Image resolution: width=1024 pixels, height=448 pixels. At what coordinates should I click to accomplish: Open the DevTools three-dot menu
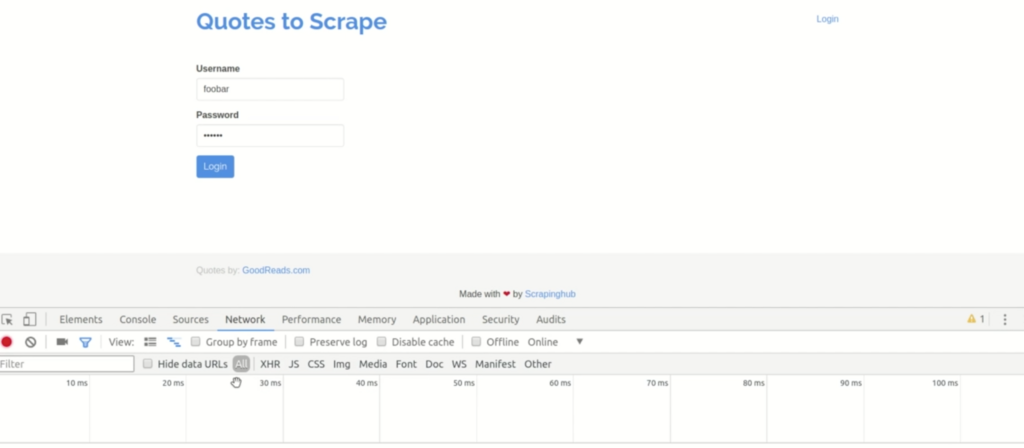[1005, 319]
